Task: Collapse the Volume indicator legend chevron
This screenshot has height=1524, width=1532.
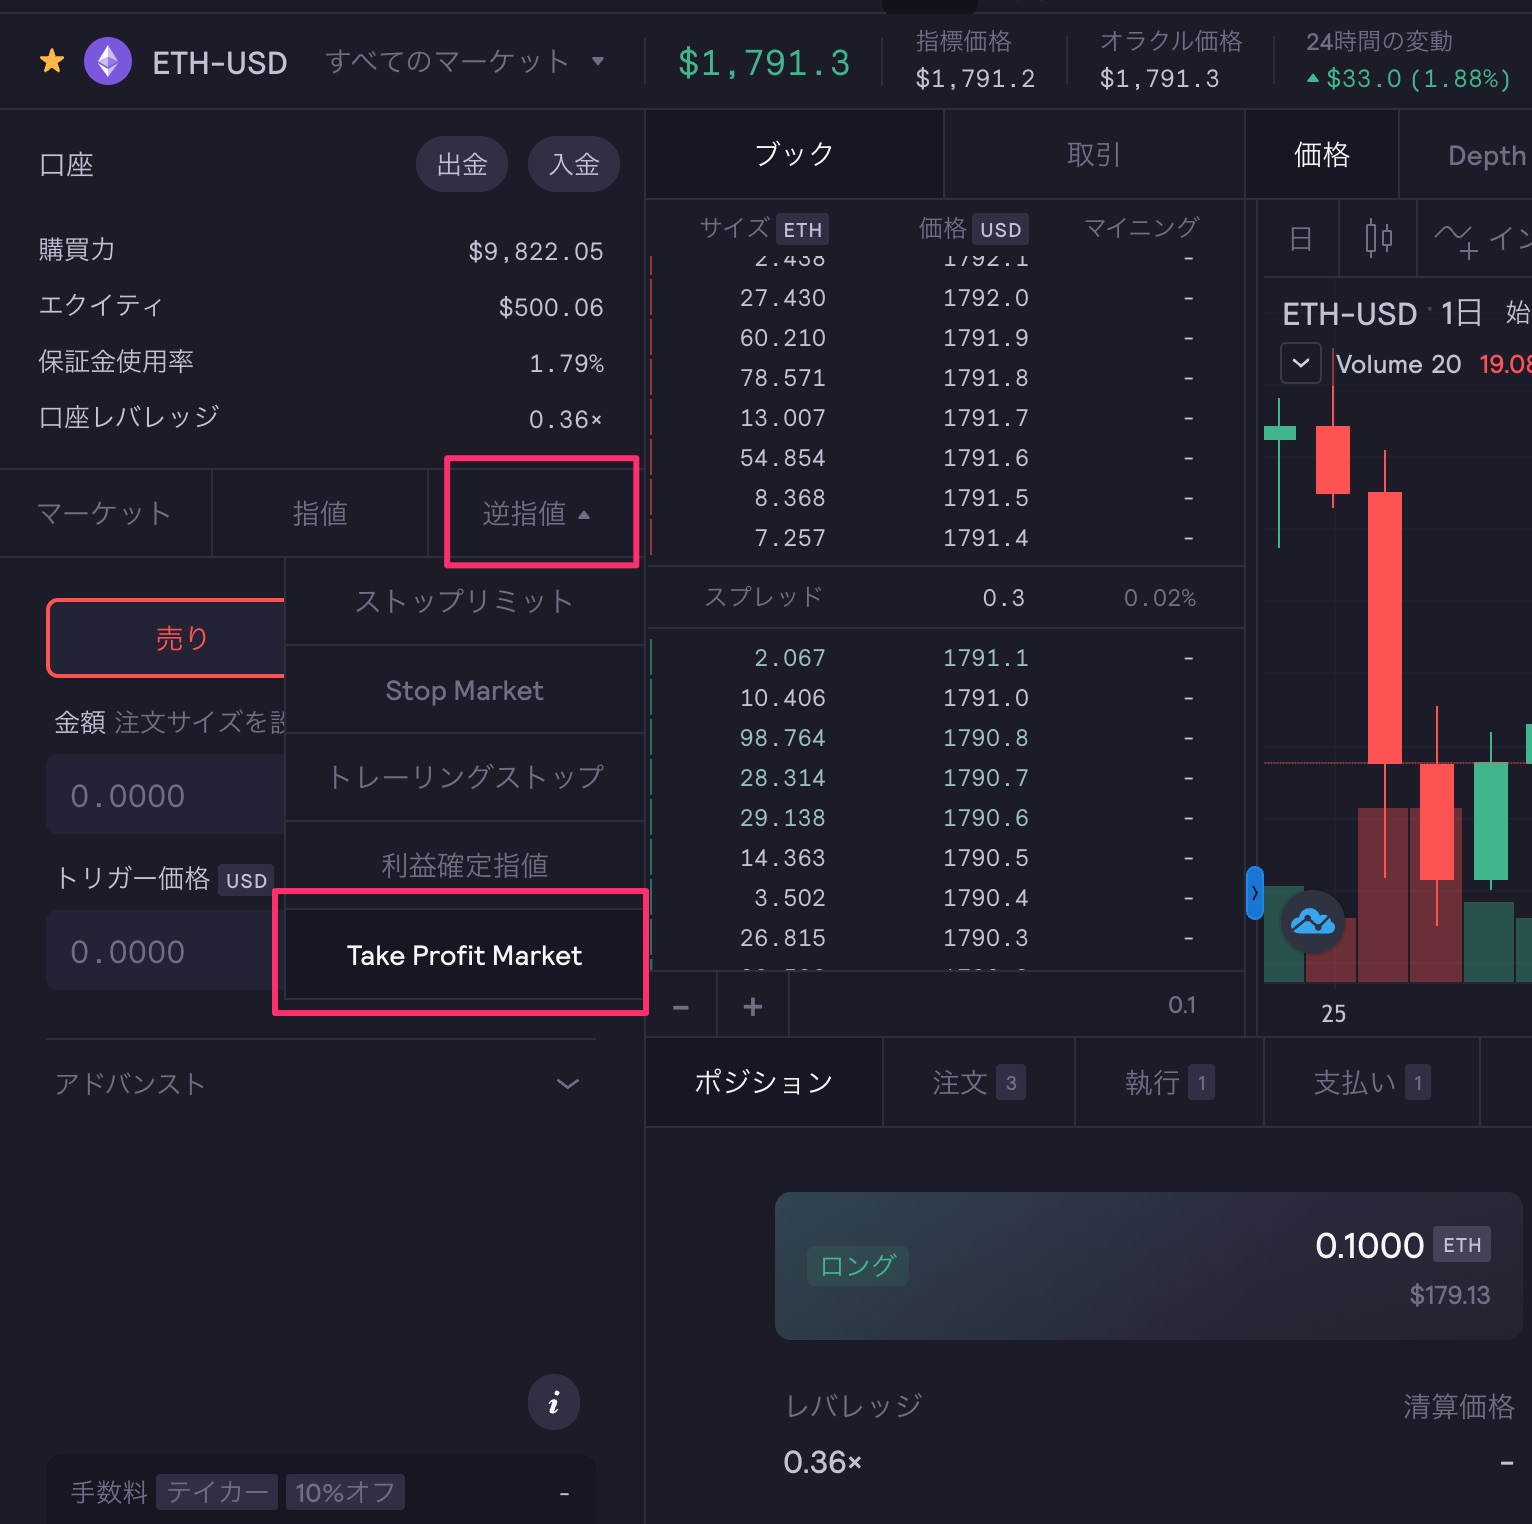Action: click(1301, 363)
